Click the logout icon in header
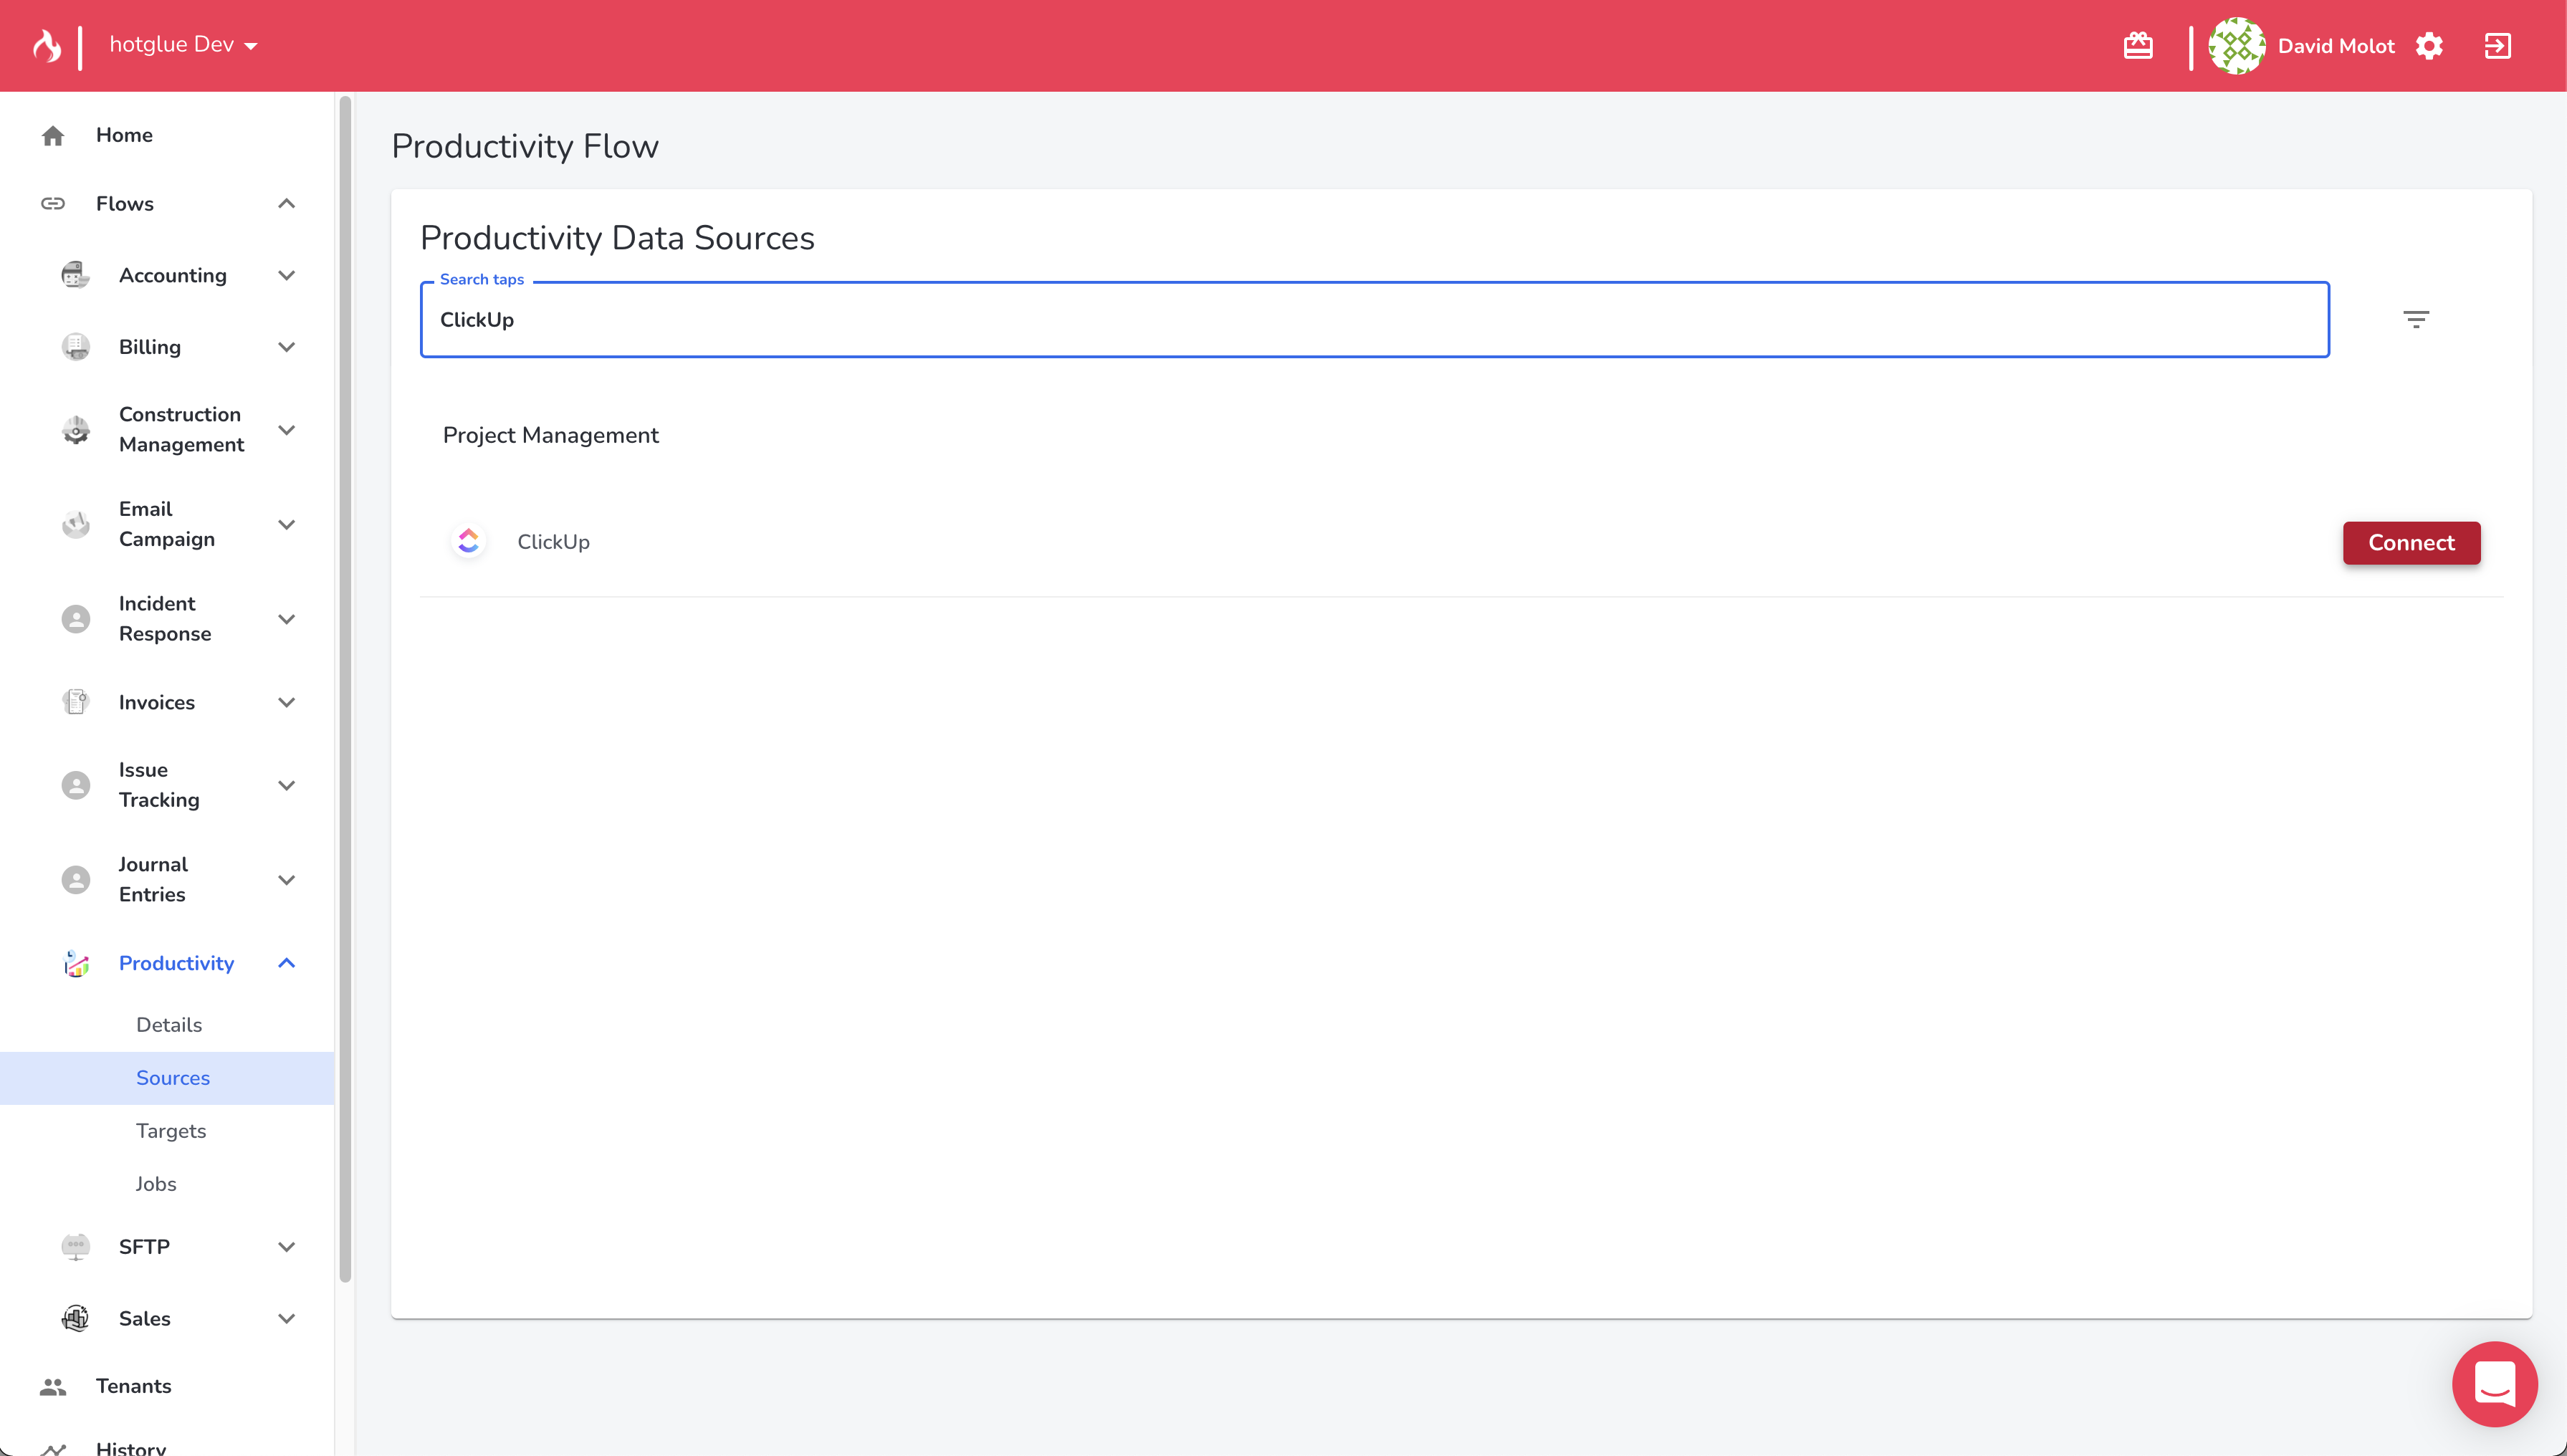Image resolution: width=2567 pixels, height=1456 pixels. click(2497, 46)
